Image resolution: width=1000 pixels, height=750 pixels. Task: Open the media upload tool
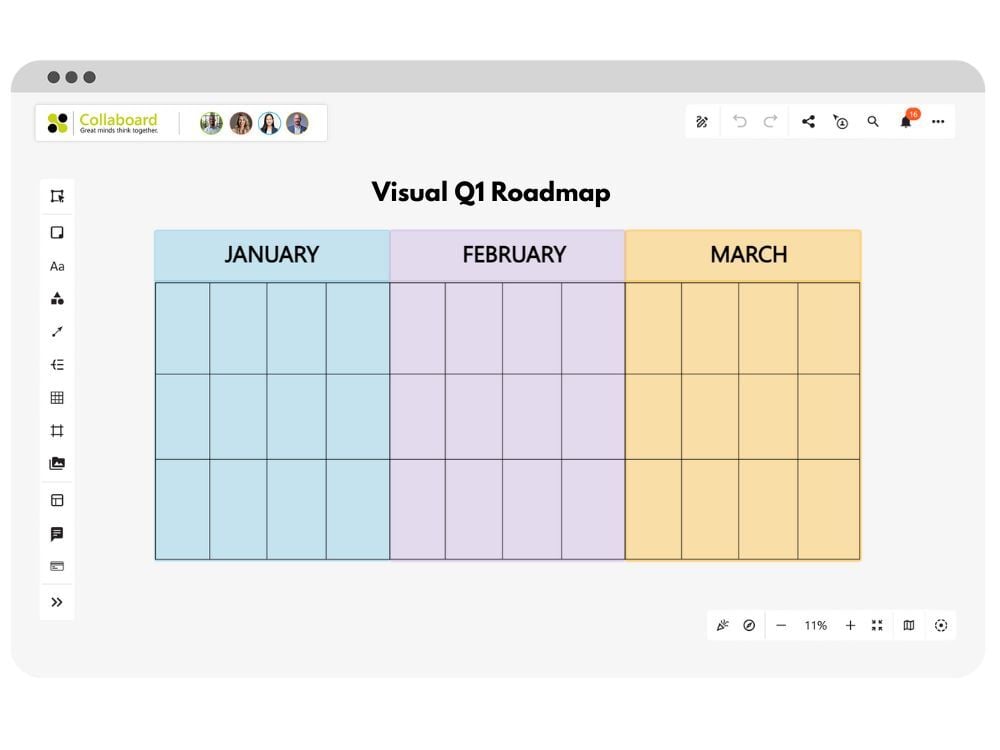coord(57,463)
